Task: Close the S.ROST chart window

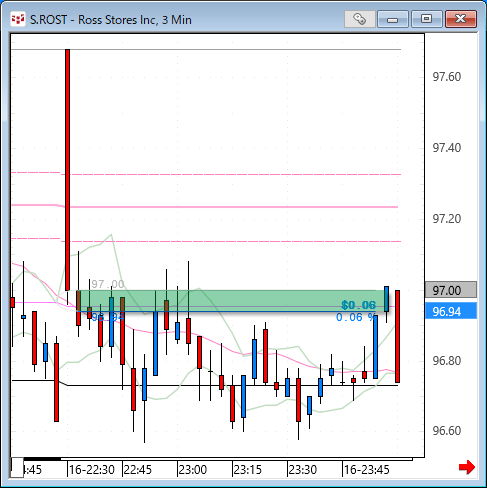Action: click(x=461, y=19)
